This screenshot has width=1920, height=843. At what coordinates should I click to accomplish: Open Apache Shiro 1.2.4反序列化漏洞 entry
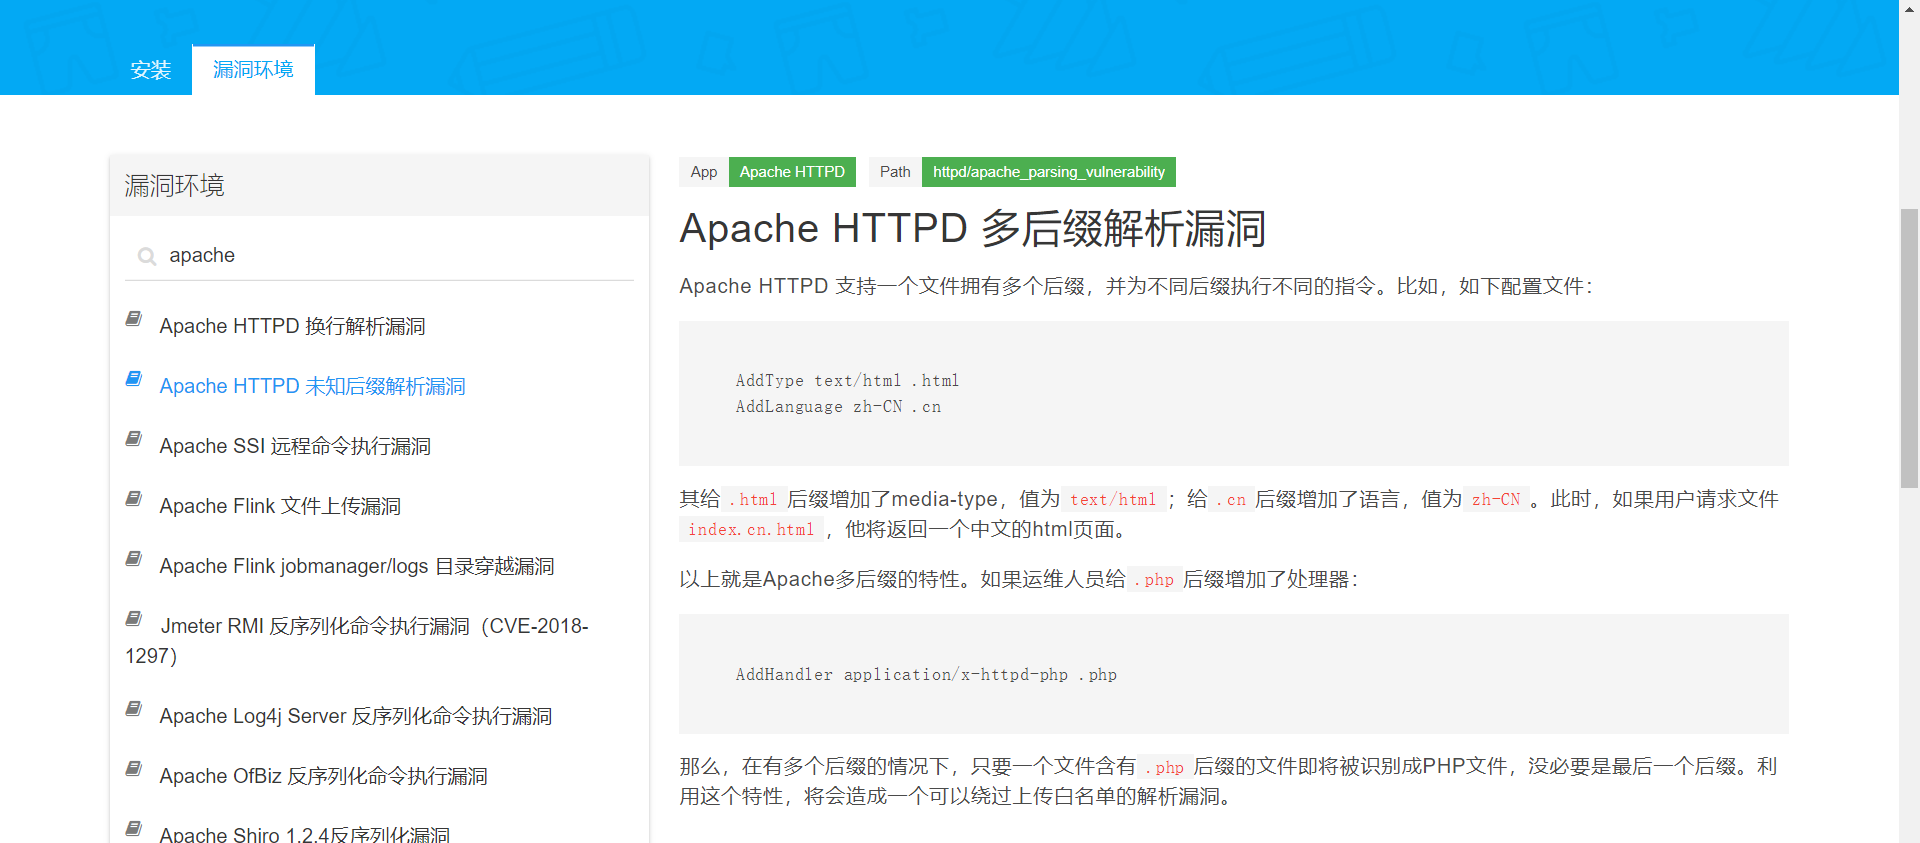coord(304,834)
